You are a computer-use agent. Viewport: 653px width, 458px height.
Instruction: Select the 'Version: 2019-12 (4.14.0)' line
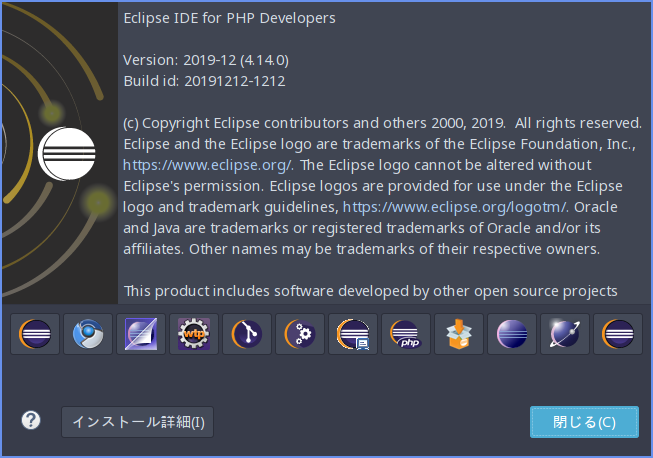coord(206,60)
